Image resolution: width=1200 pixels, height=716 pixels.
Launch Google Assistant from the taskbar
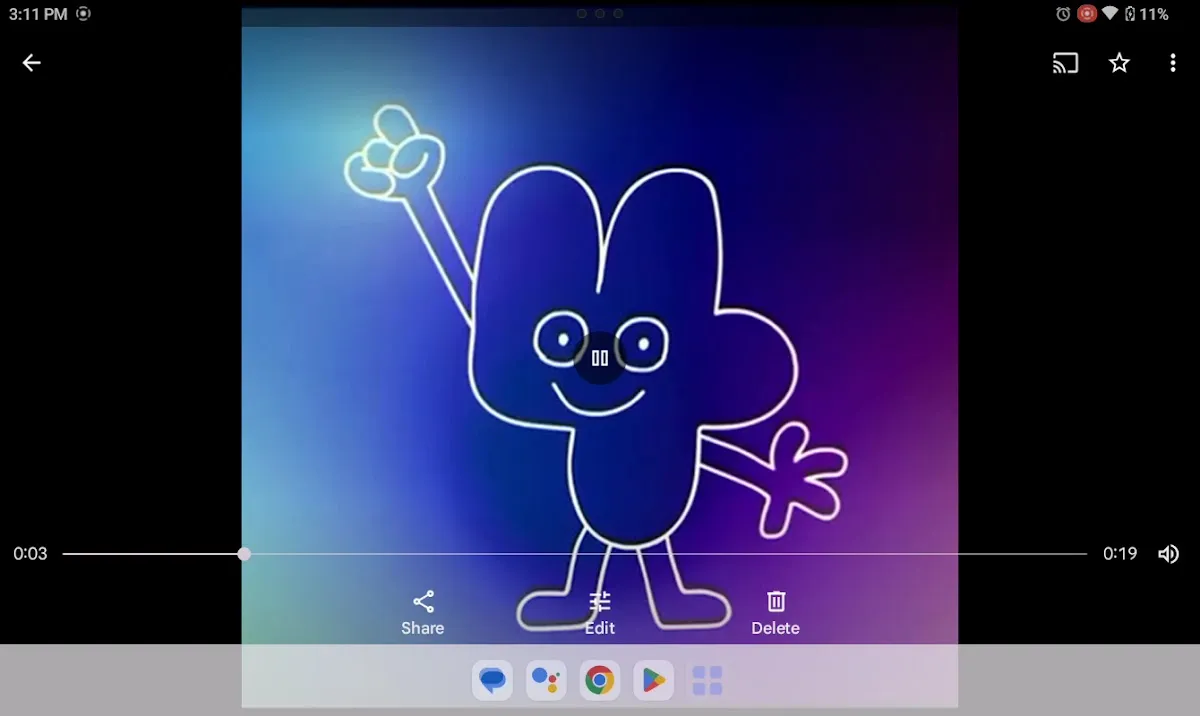point(546,681)
